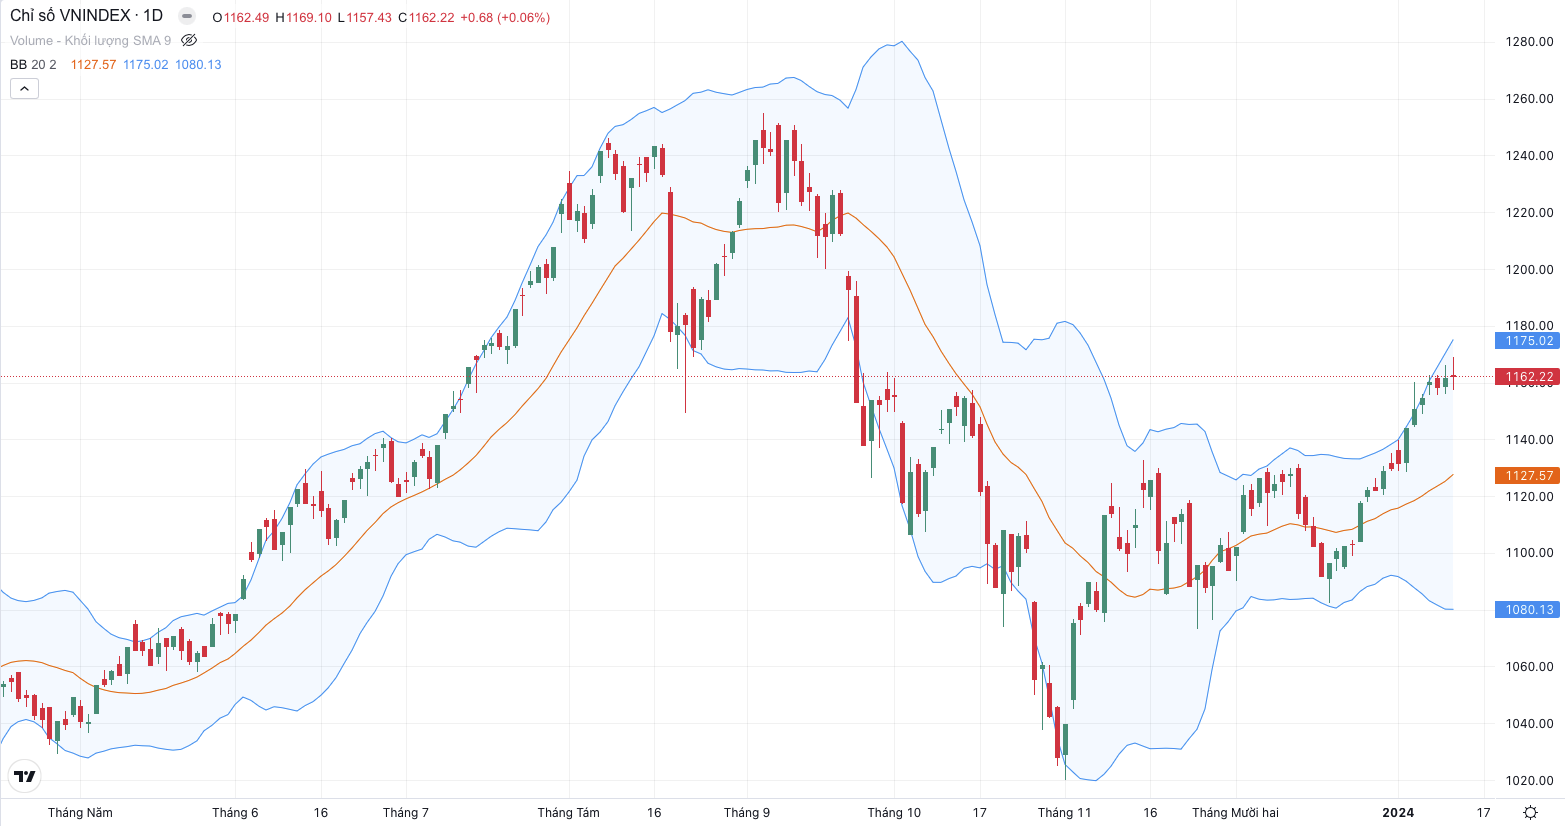Click the 1200.00 price axis label
The image size is (1565, 826).
(1530, 269)
